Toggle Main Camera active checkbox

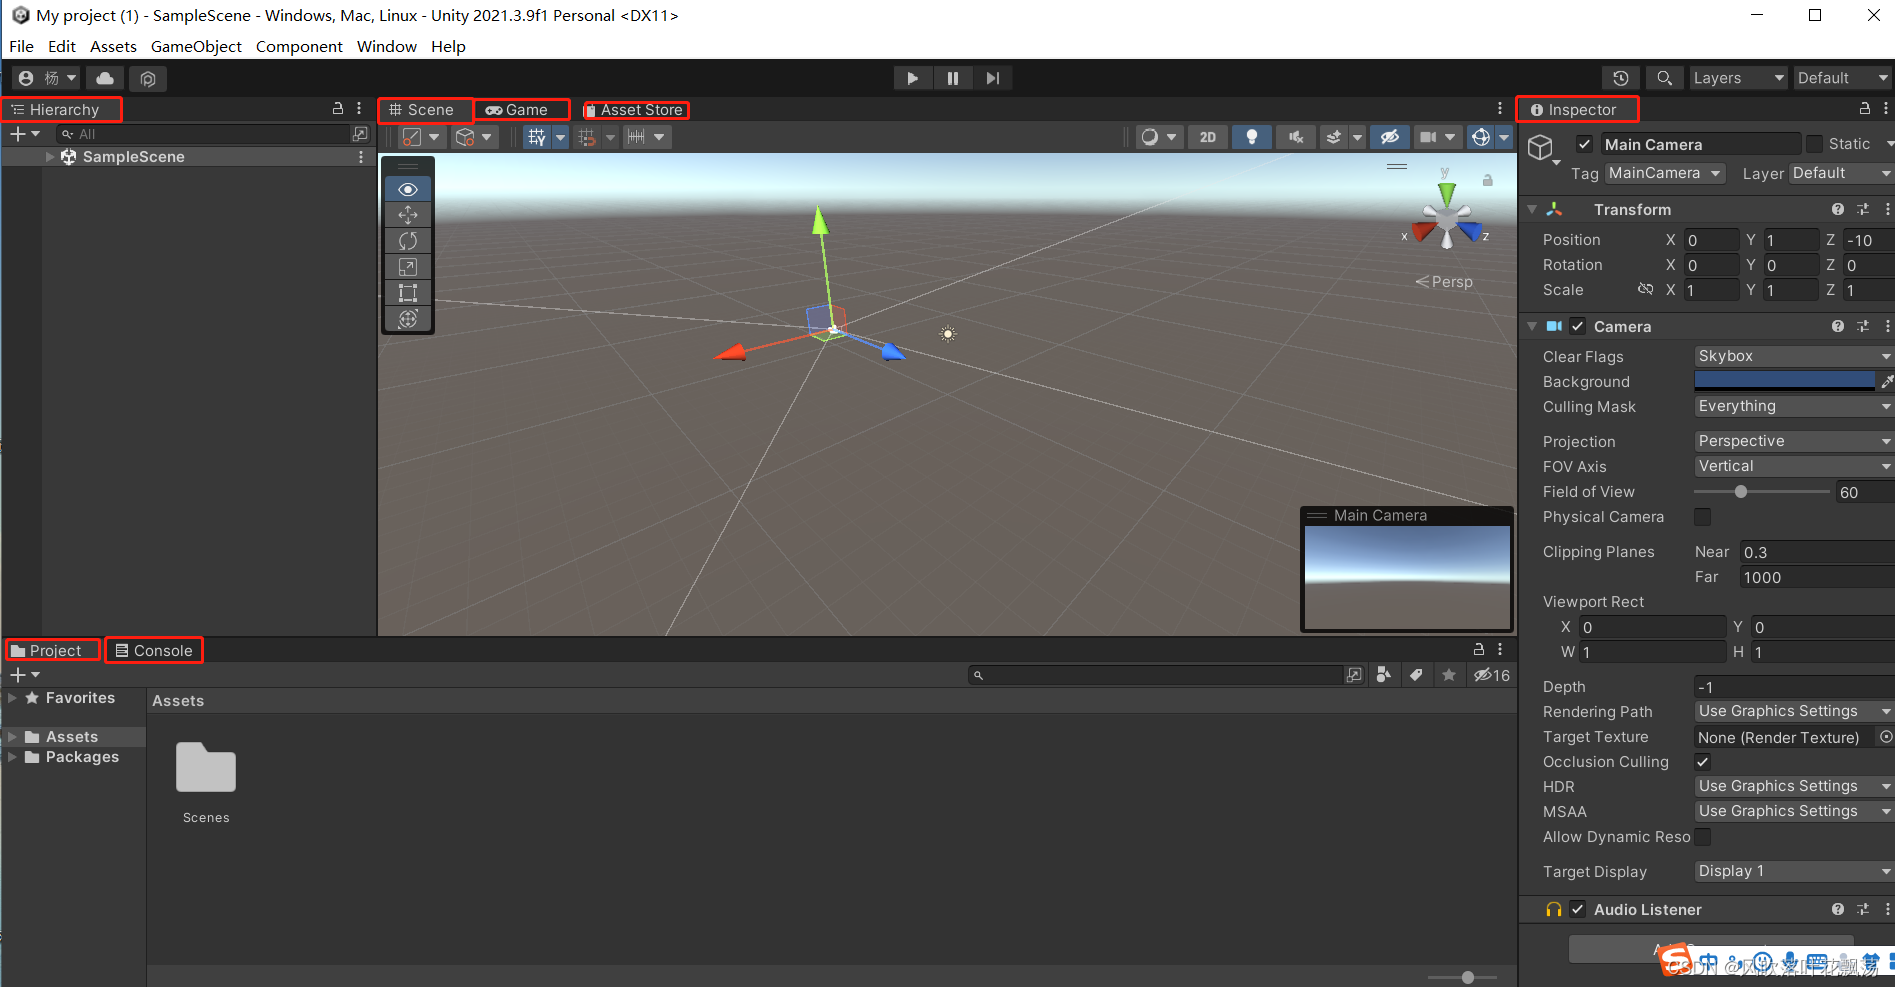(1584, 144)
